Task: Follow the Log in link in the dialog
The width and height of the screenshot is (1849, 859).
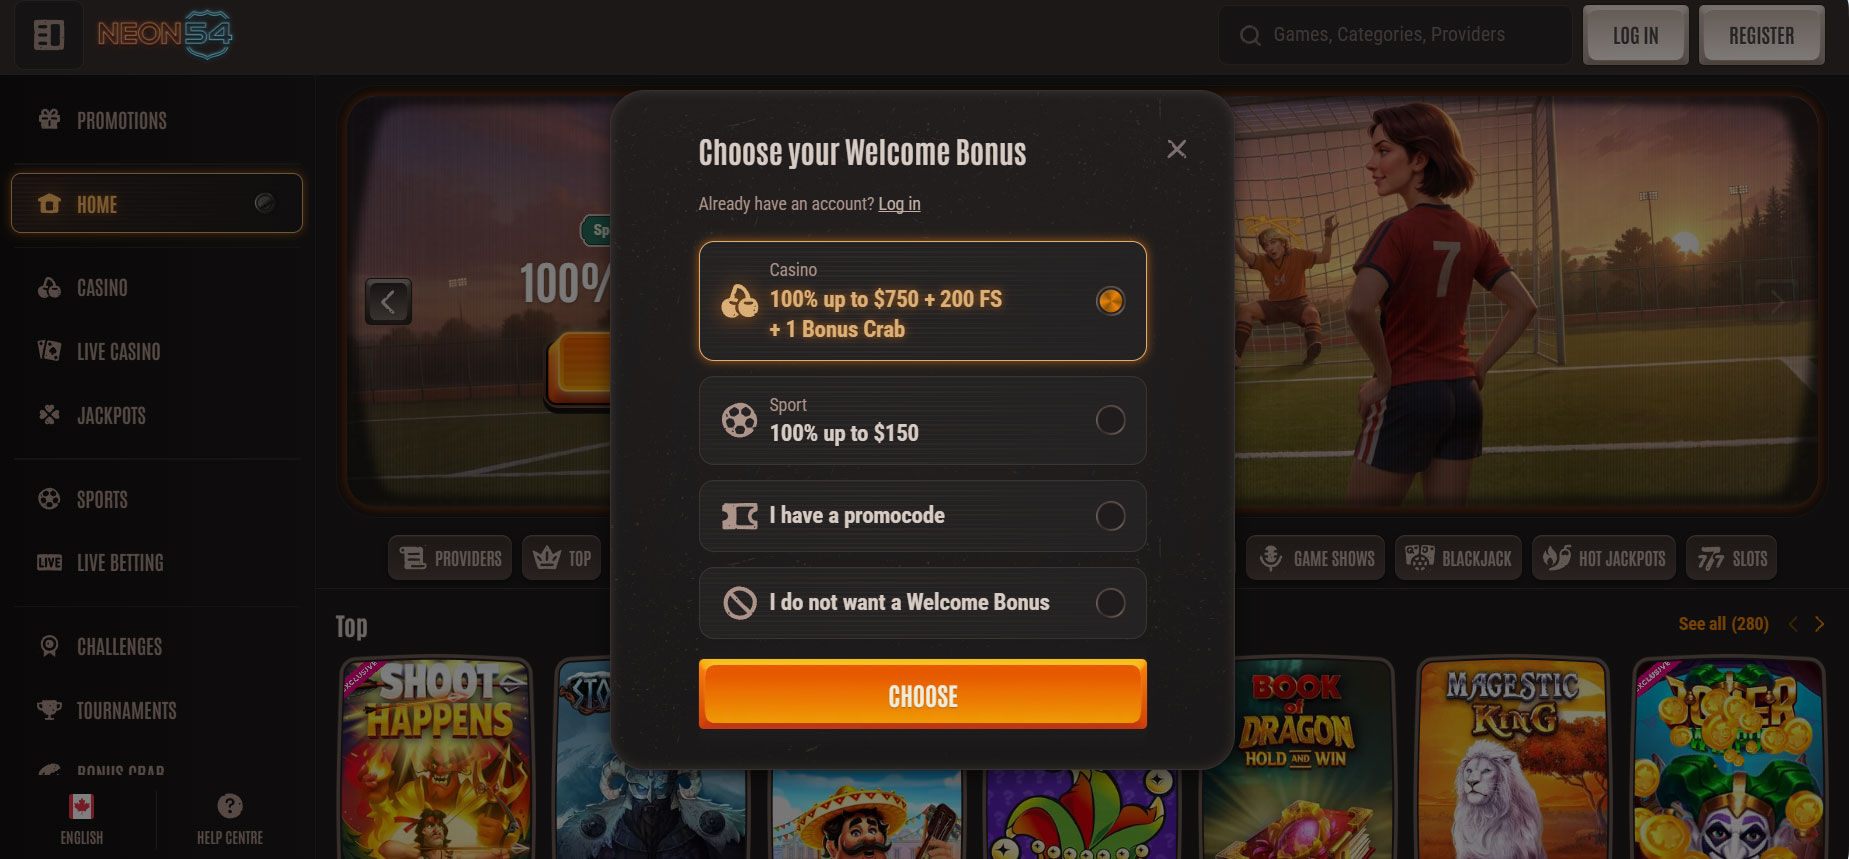Action: tap(899, 204)
